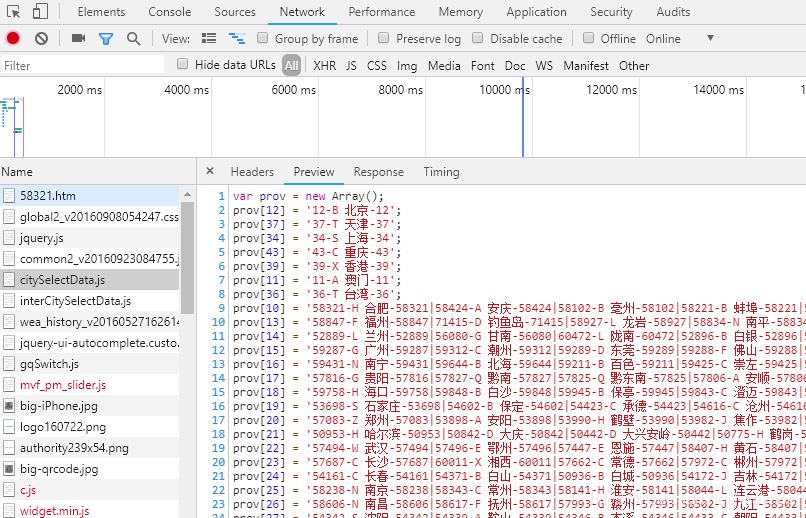This screenshot has width=806, height=518.
Task: Switch to the Console tab
Action: tap(170, 12)
